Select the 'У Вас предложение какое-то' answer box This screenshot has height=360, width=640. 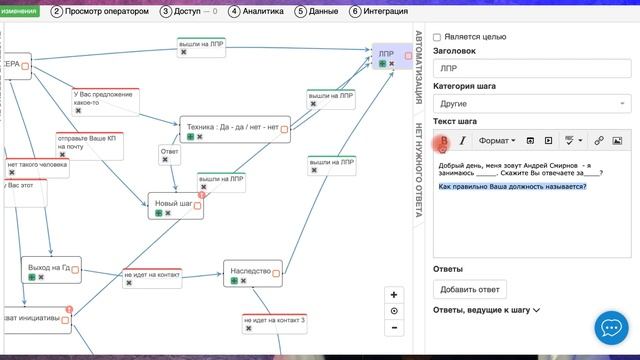click(105, 102)
